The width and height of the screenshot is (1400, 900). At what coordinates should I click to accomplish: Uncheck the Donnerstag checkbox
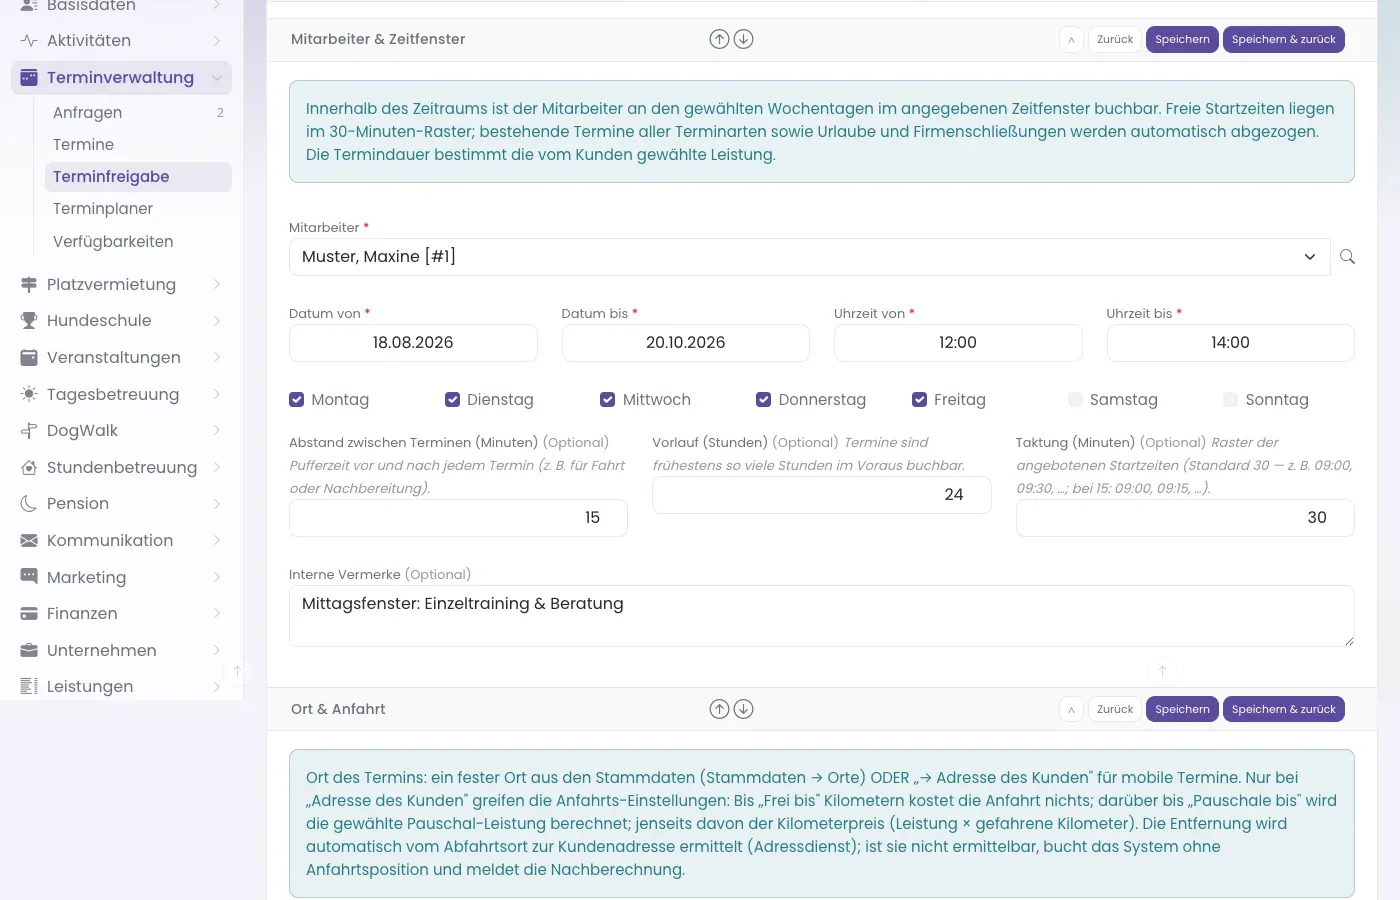coord(764,400)
